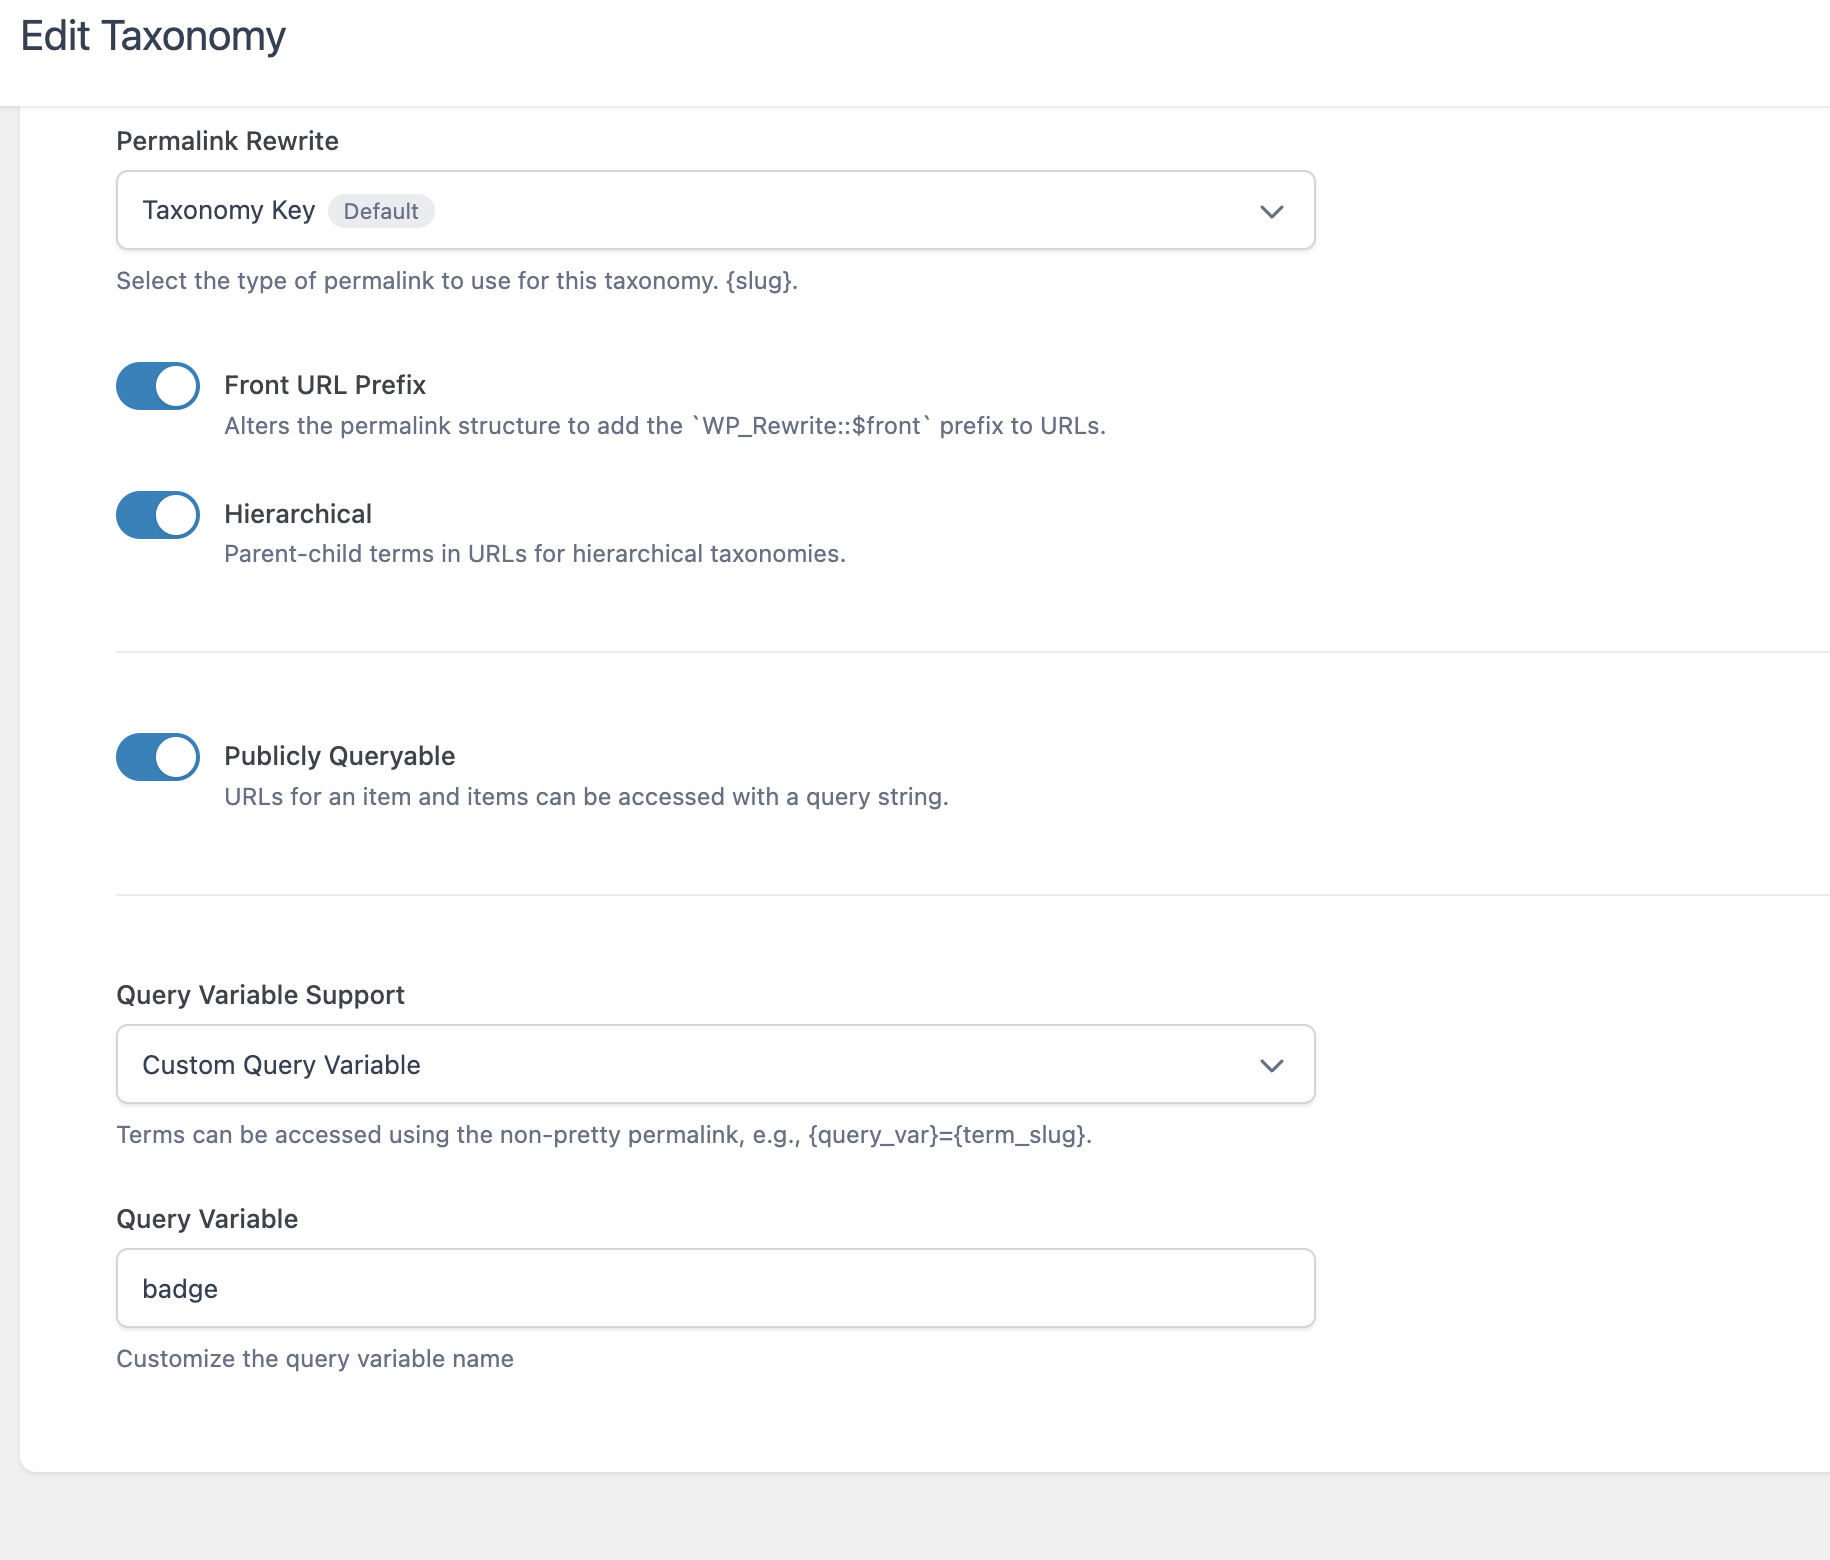Click the Permalink Rewrite chevron arrow

pyautogui.click(x=1271, y=211)
